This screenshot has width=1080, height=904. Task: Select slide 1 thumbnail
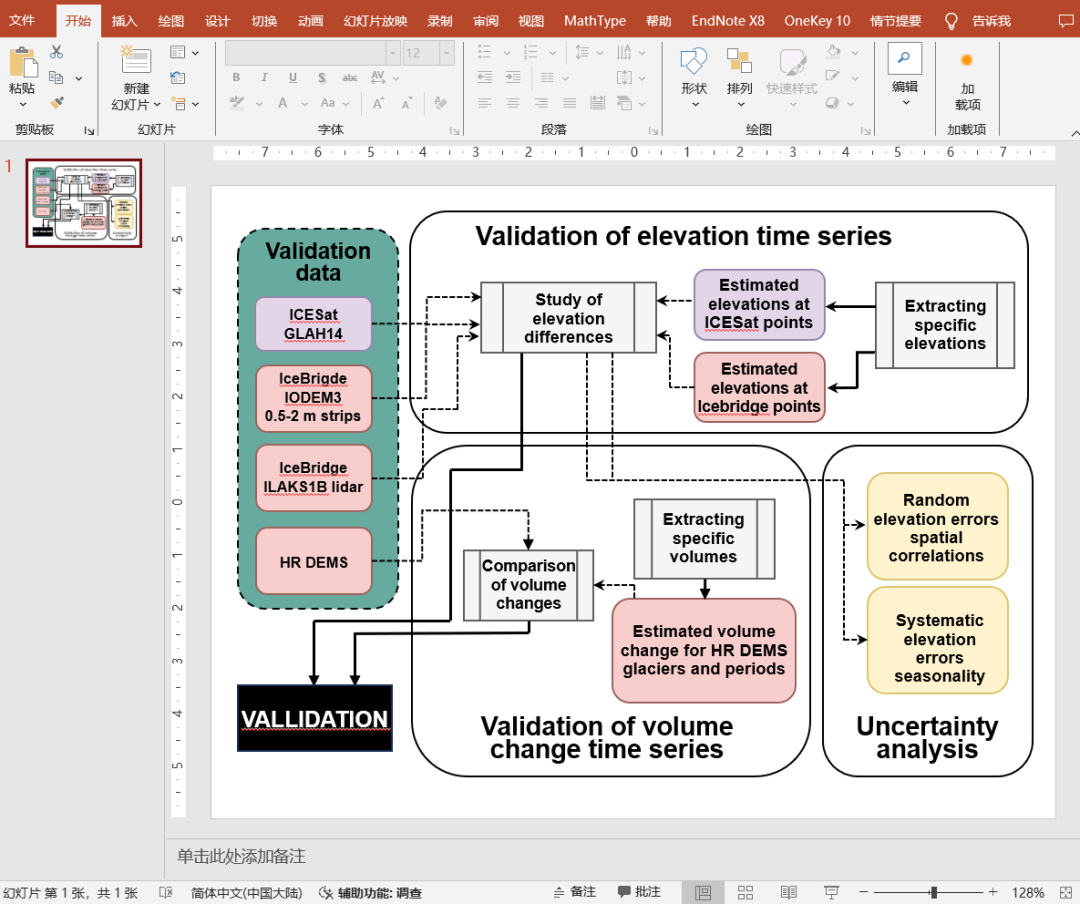pyautogui.click(x=84, y=203)
